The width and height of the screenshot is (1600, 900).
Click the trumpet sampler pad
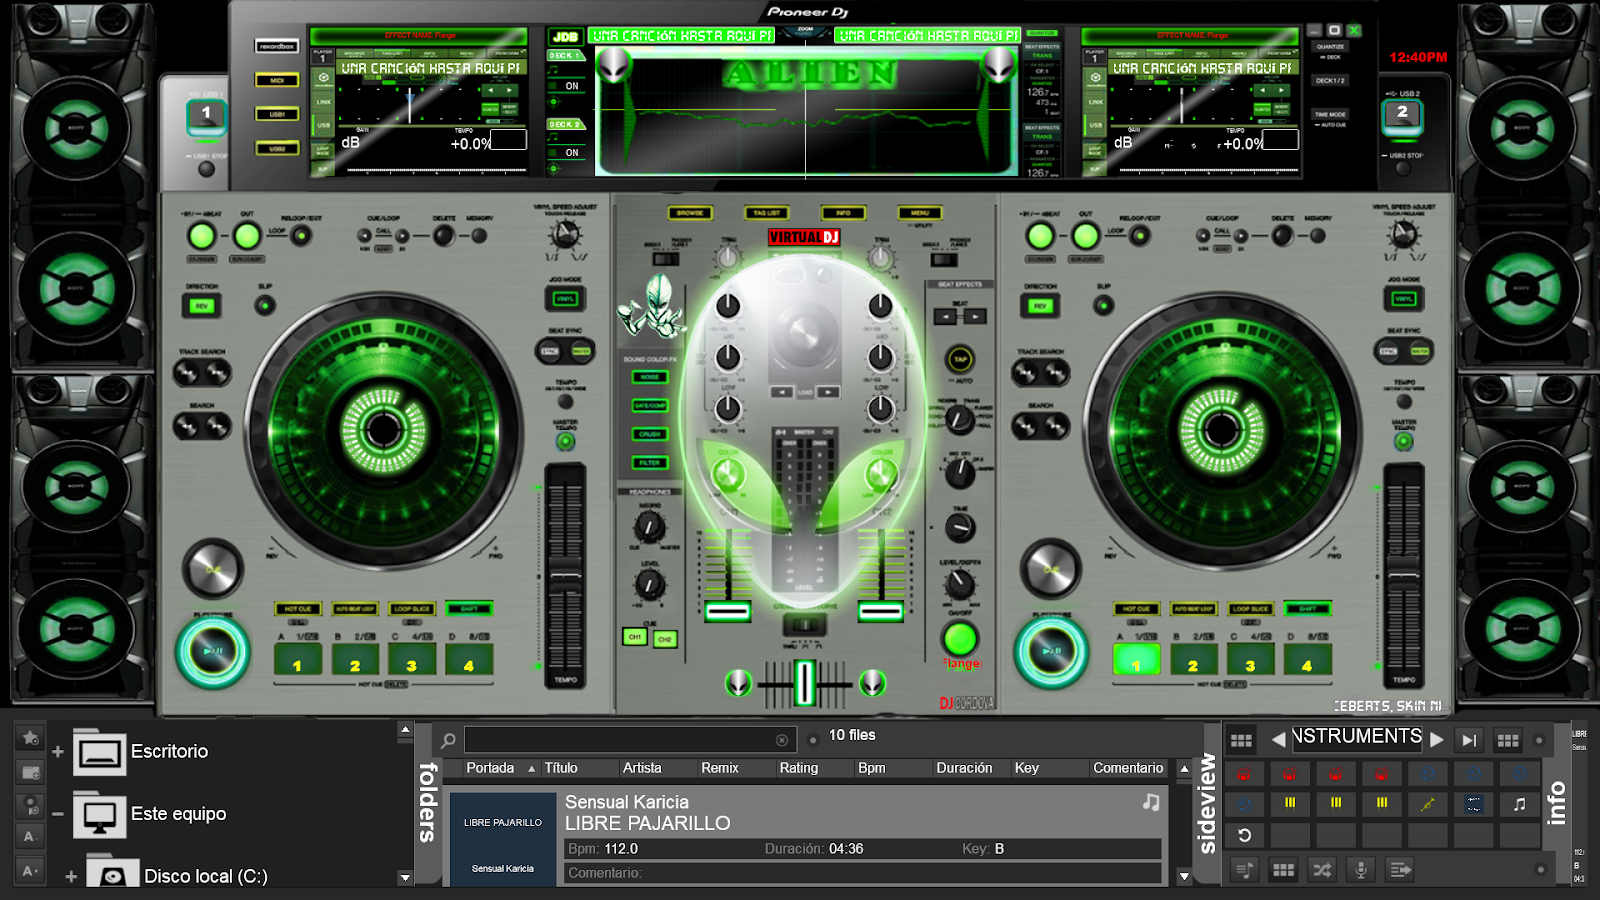tap(1427, 804)
